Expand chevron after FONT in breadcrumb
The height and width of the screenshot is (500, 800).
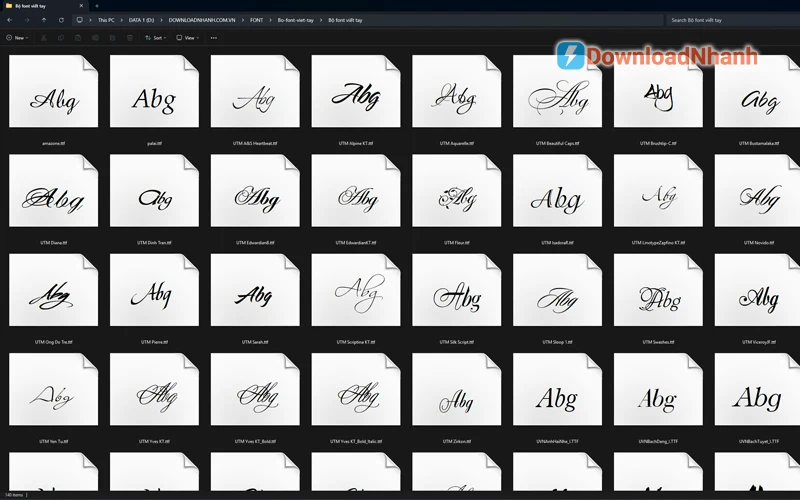[x=270, y=20]
